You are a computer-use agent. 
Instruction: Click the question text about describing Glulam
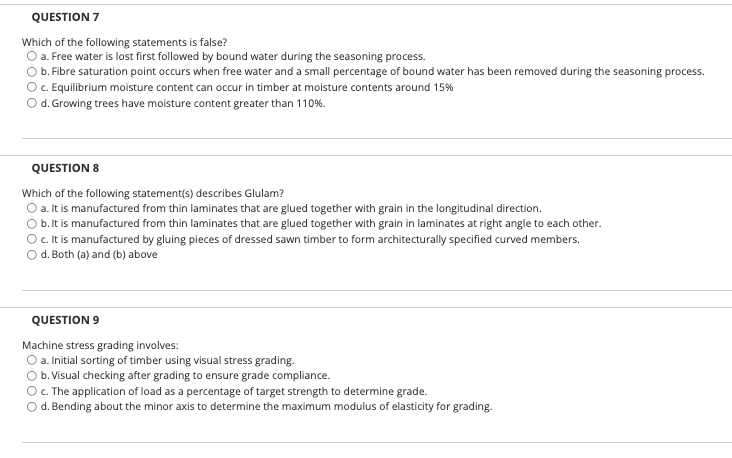[153, 193]
